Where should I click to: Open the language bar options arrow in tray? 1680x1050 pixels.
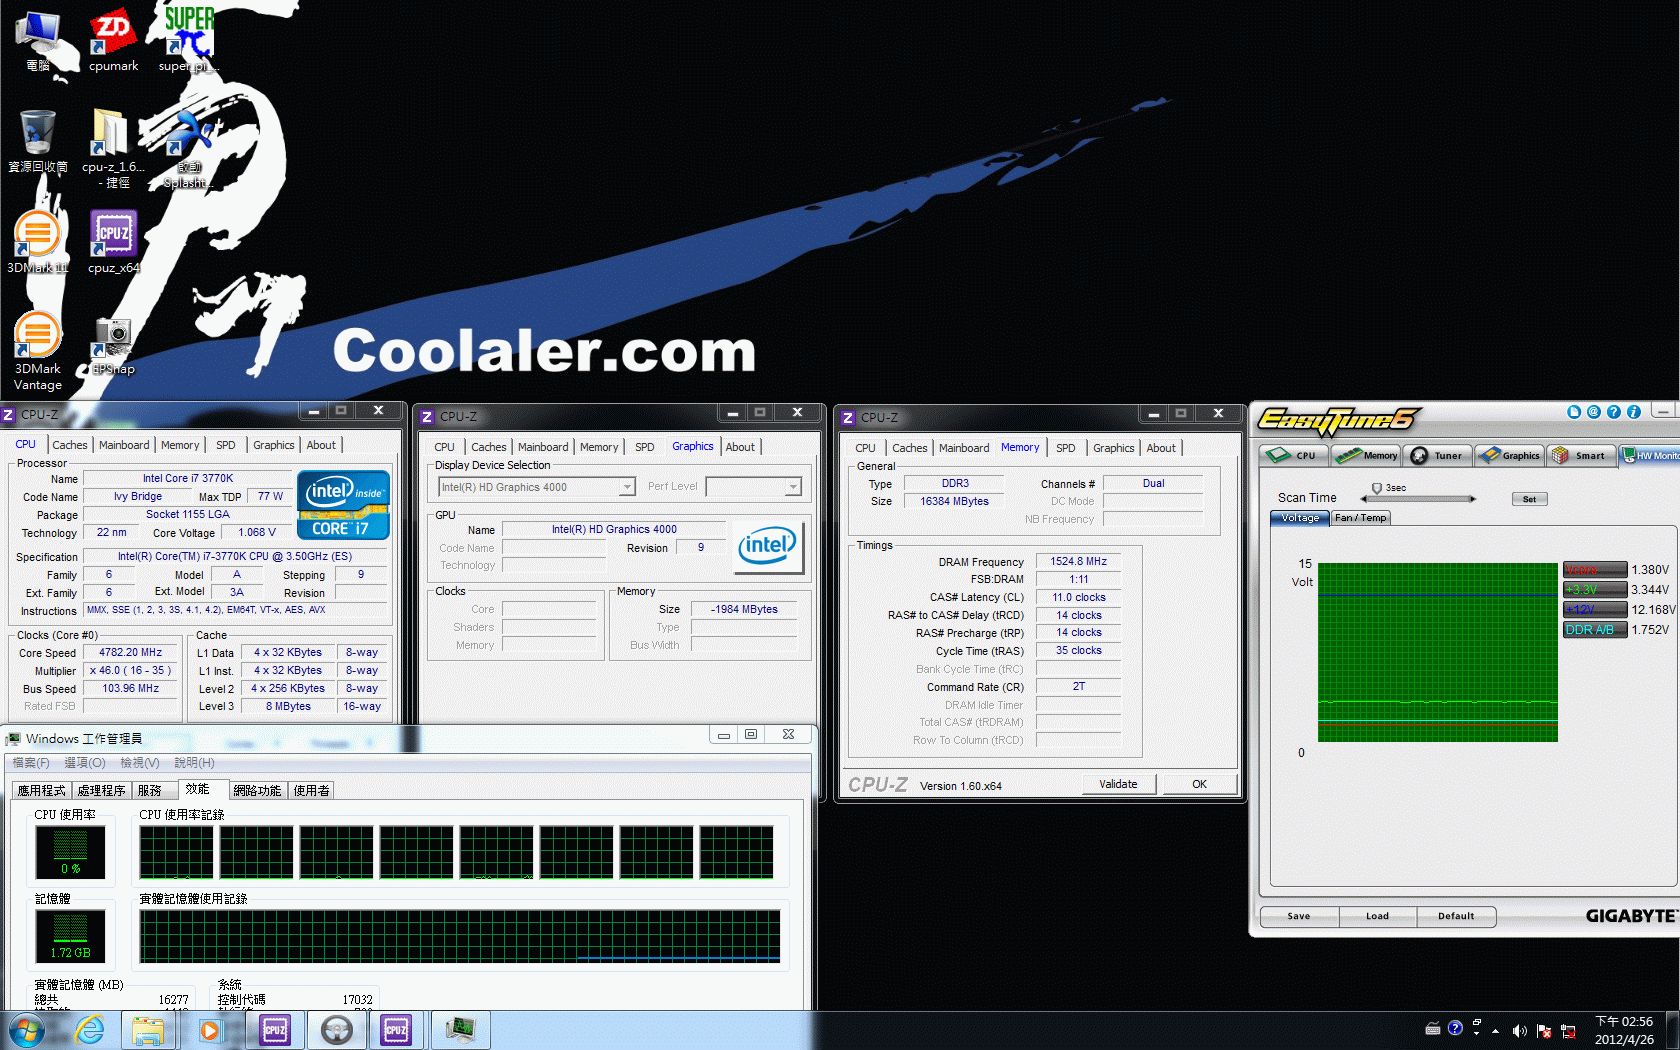[x=1476, y=1034]
